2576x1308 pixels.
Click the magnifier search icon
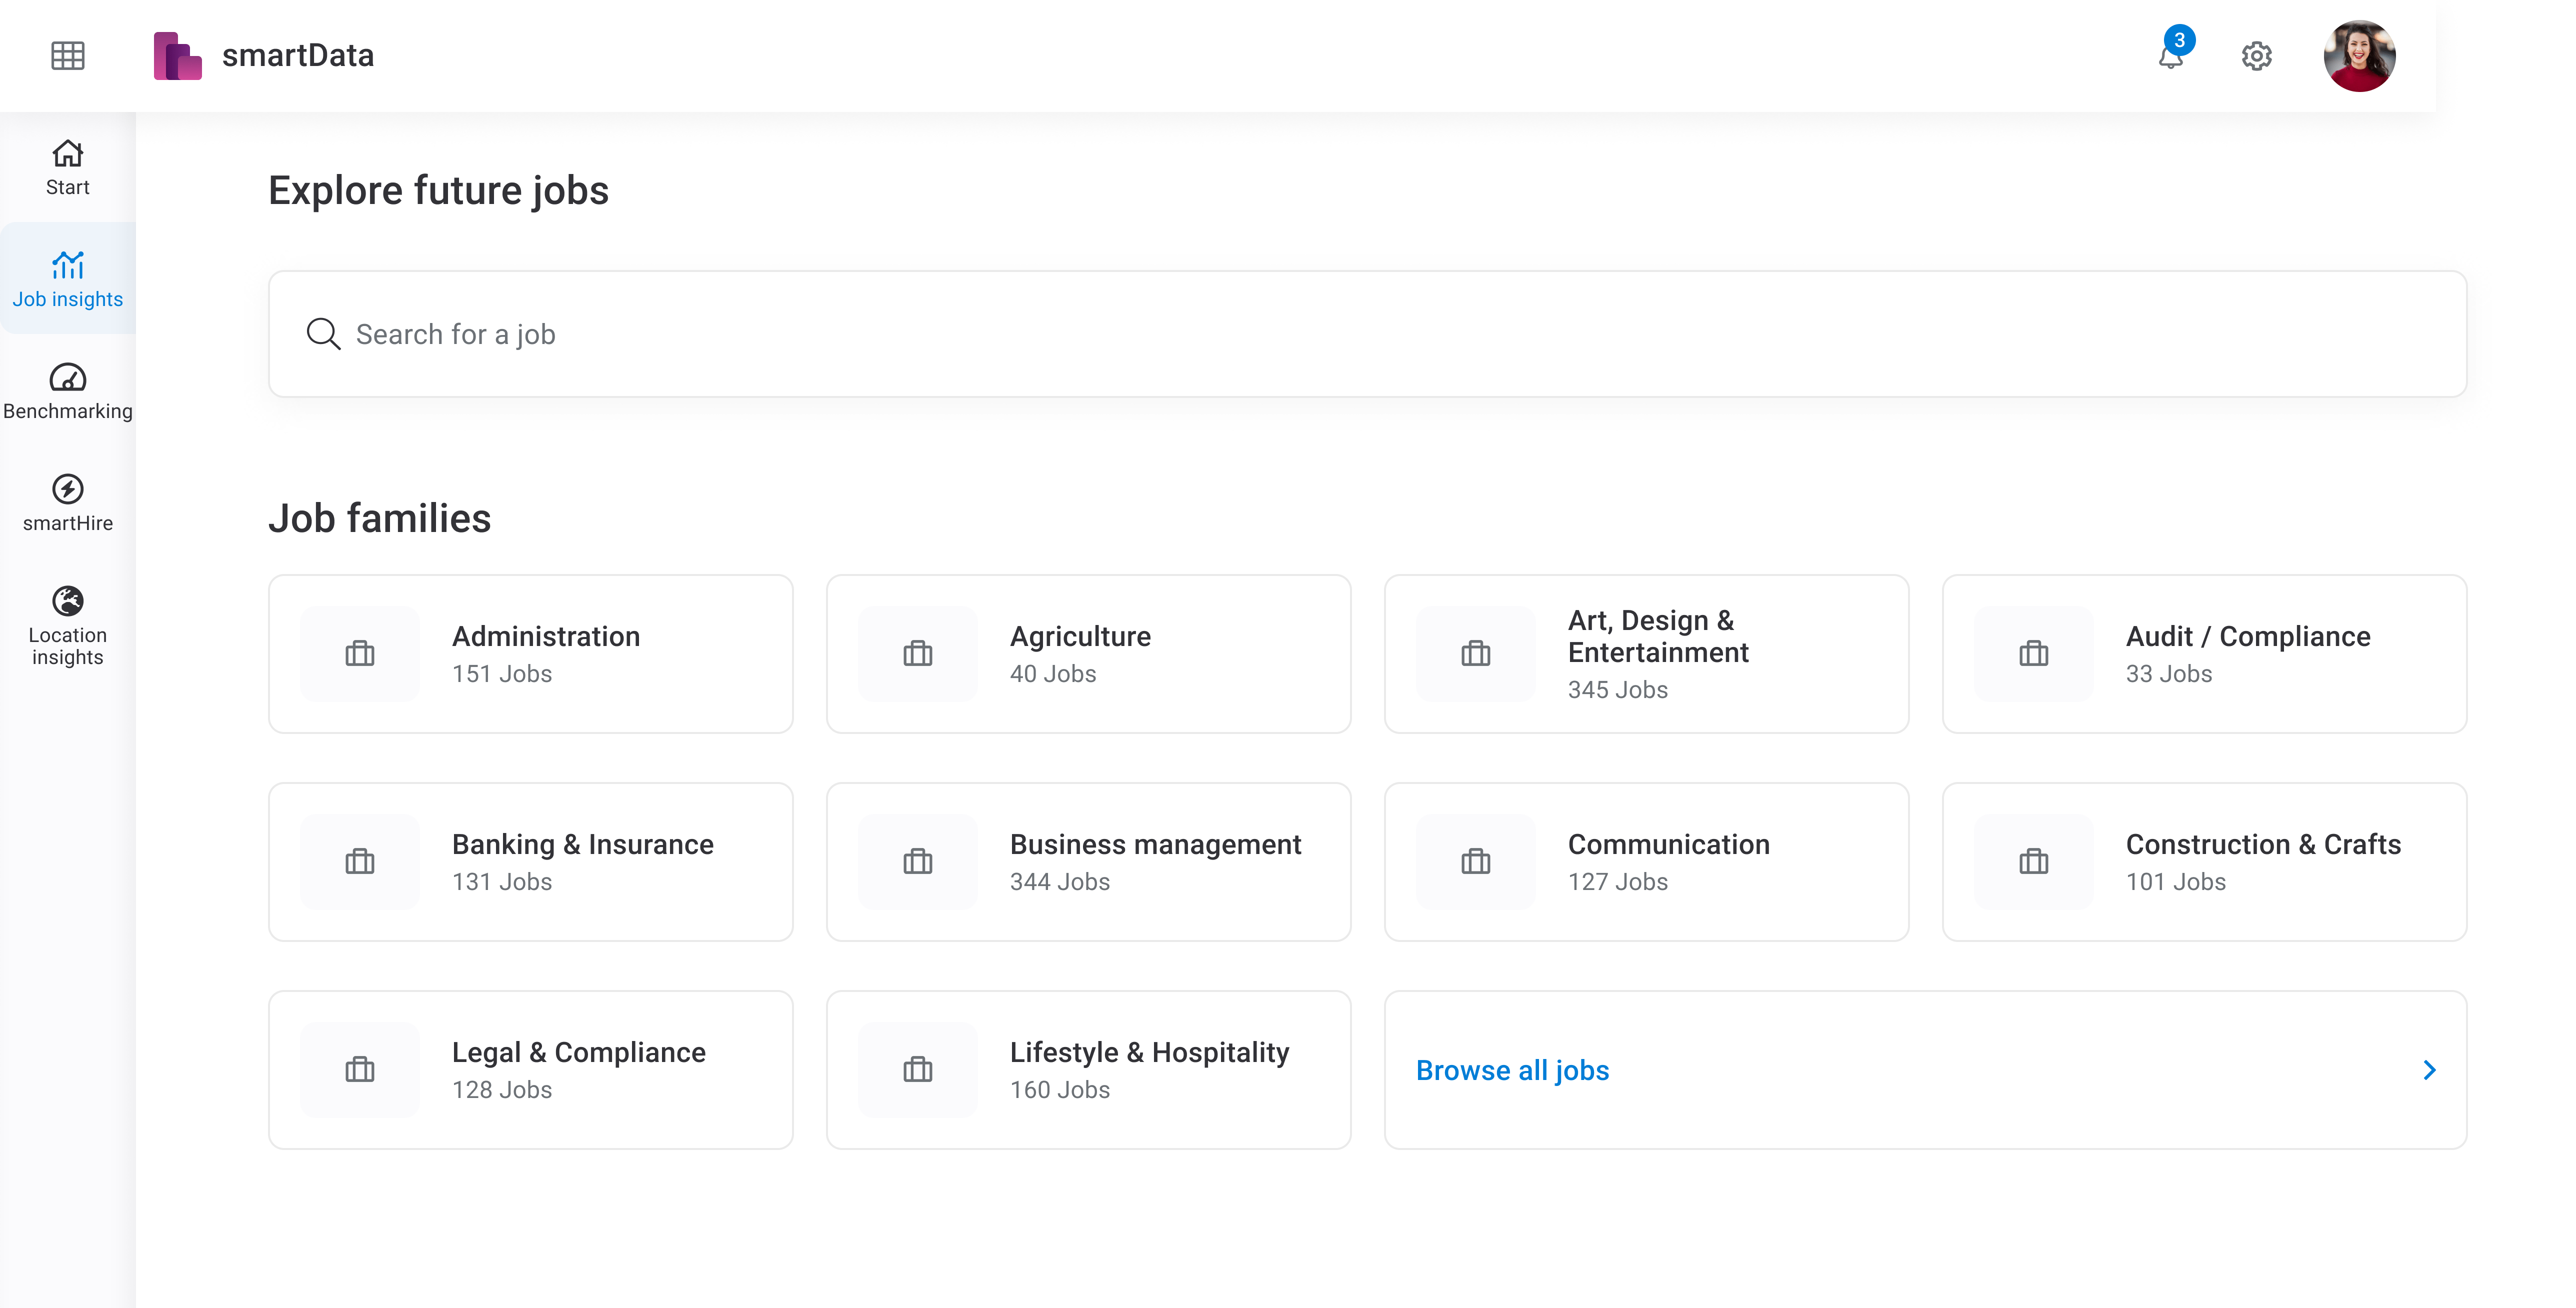(323, 334)
